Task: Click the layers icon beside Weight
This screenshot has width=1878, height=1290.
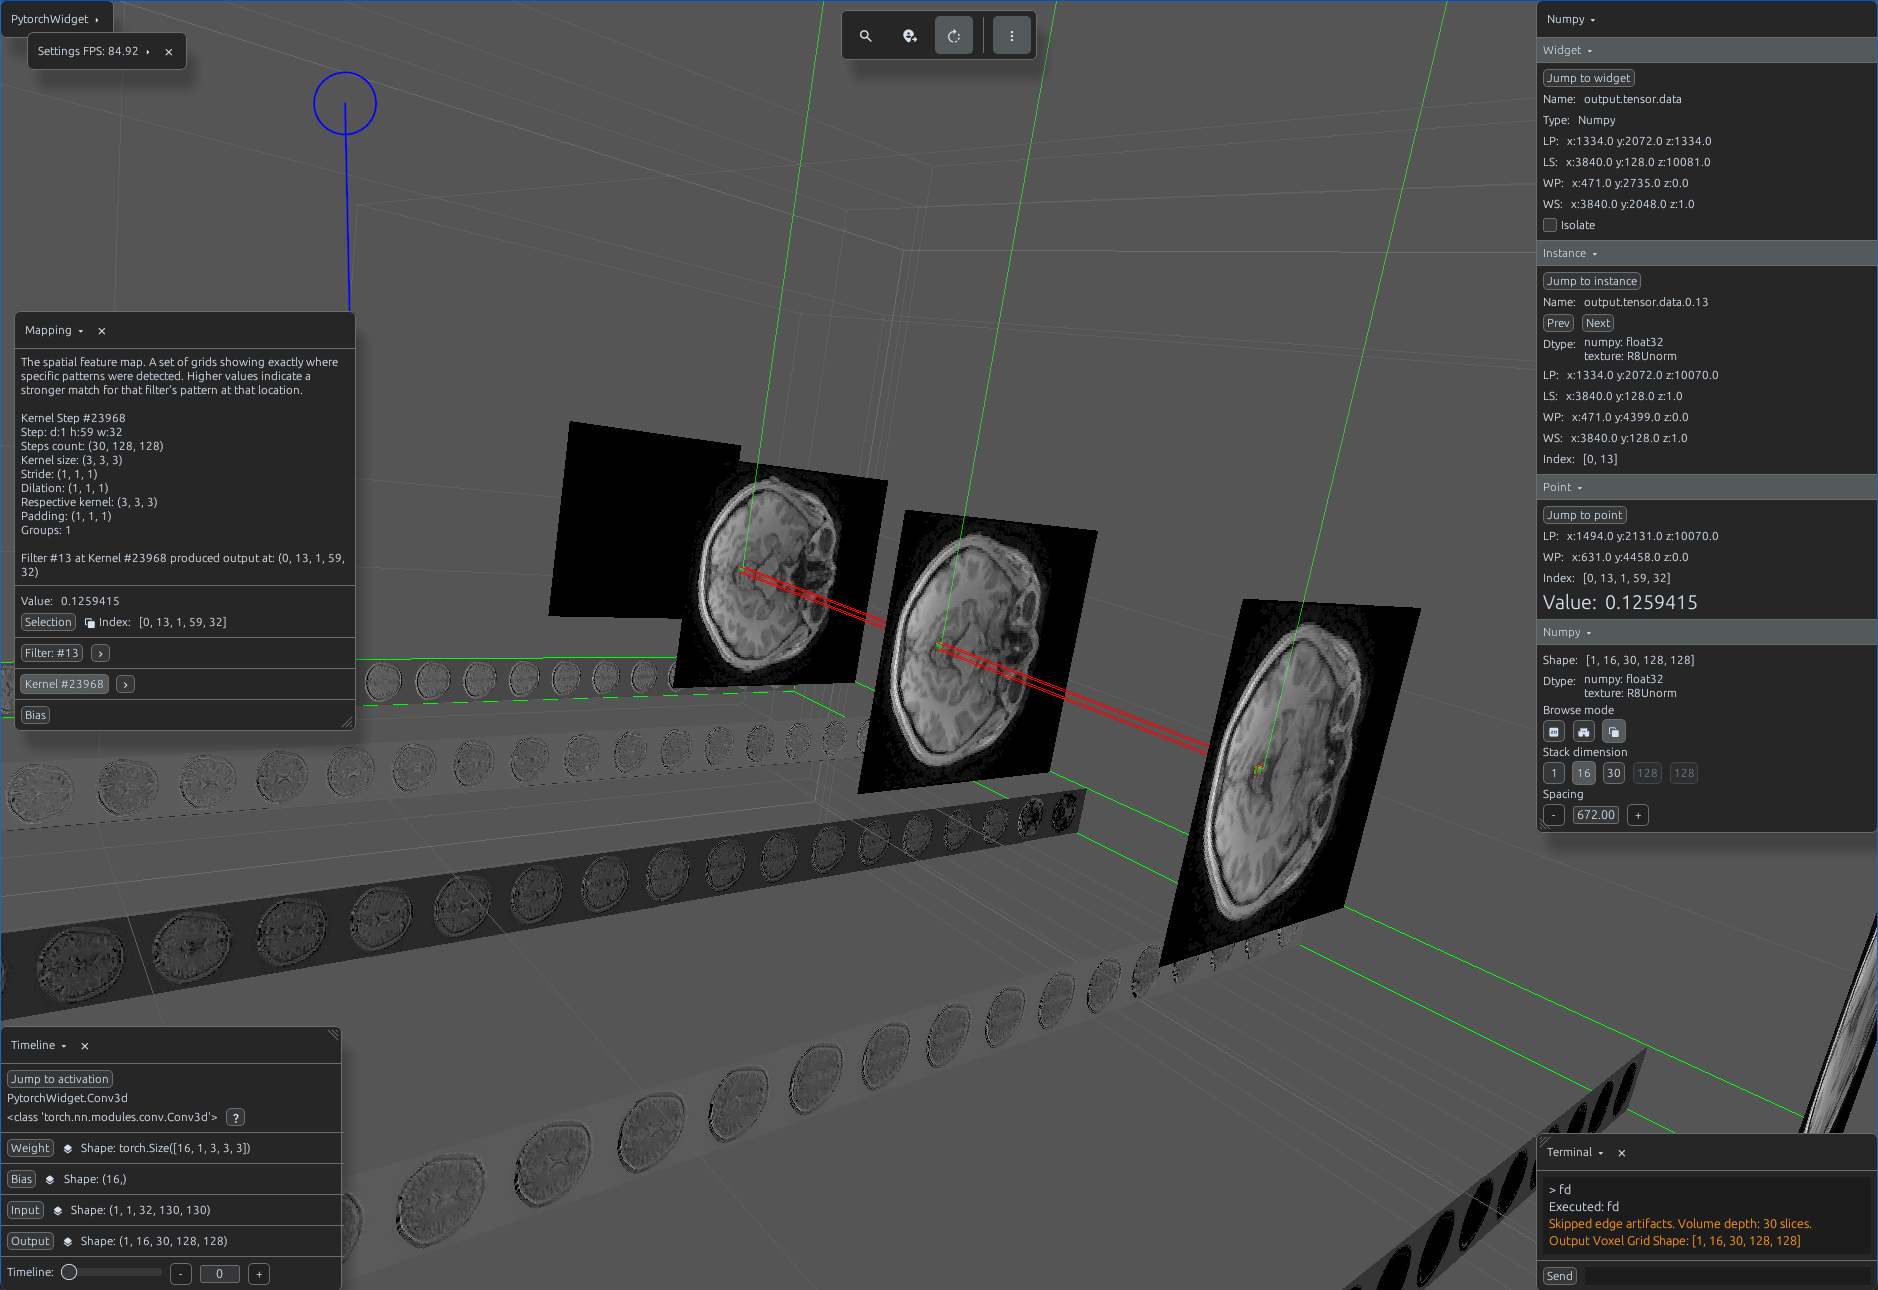Action: [68, 1149]
